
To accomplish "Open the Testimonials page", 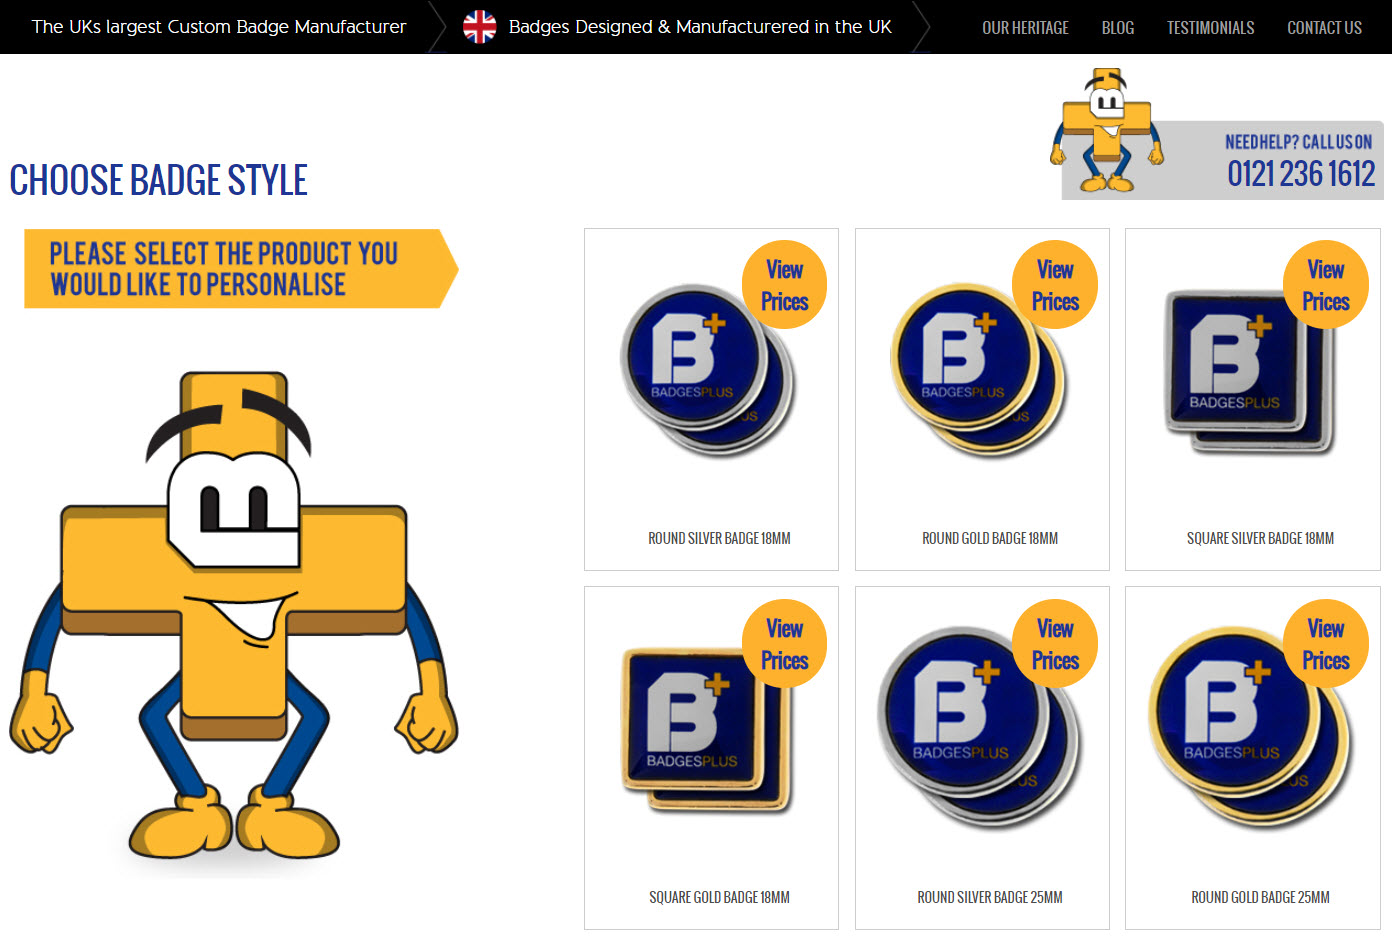I will point(1210,28).
